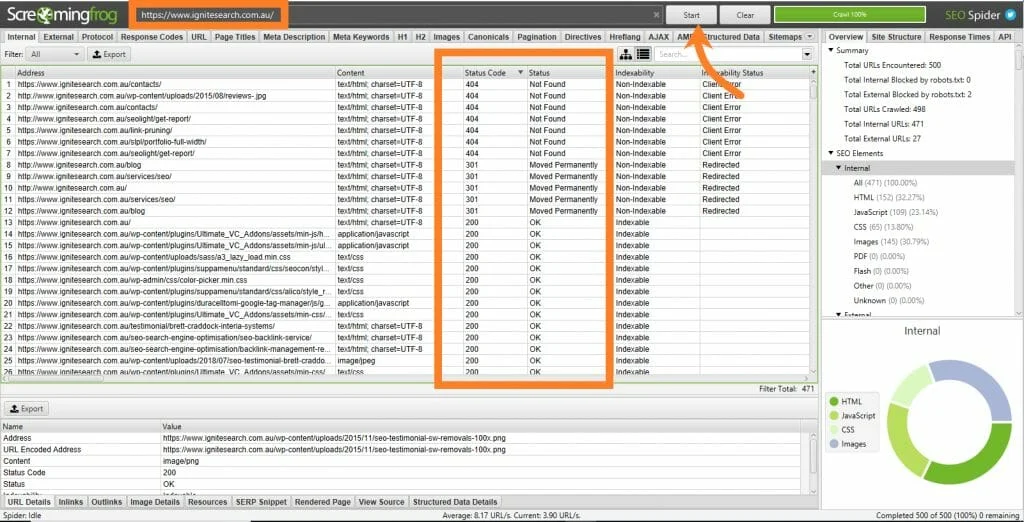The height and width of the screenshot is (522, 1024).
Task: Select row 23 seo-backlink-service URL
Action: pos(165,338)
